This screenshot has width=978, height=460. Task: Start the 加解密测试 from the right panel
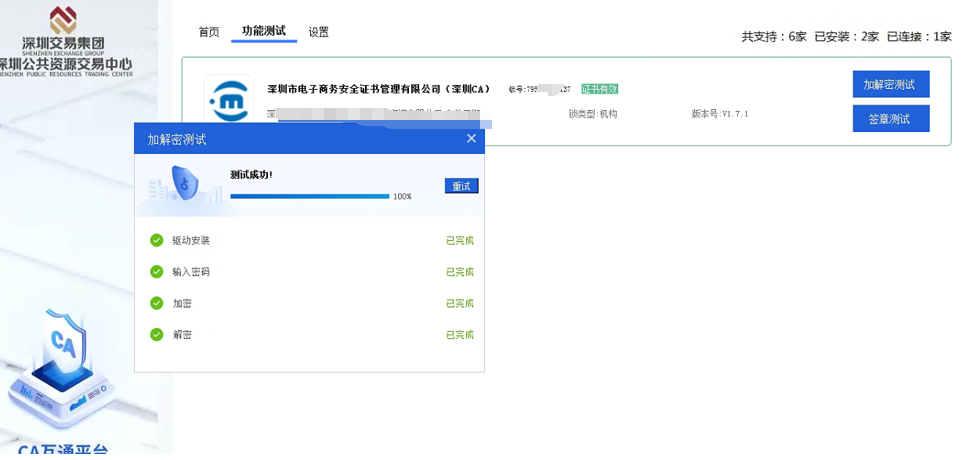[x=890, y=85]
